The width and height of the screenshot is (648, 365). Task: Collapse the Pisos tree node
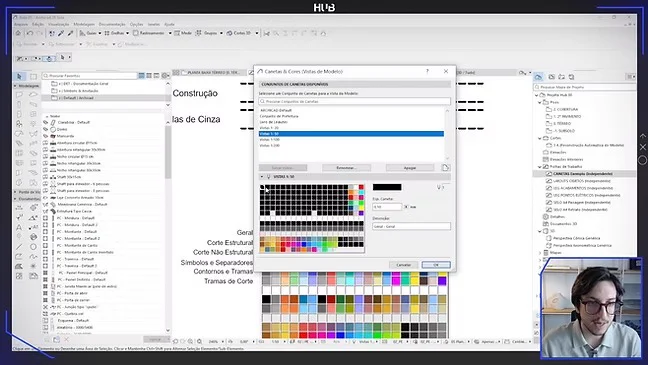[540, 102]
